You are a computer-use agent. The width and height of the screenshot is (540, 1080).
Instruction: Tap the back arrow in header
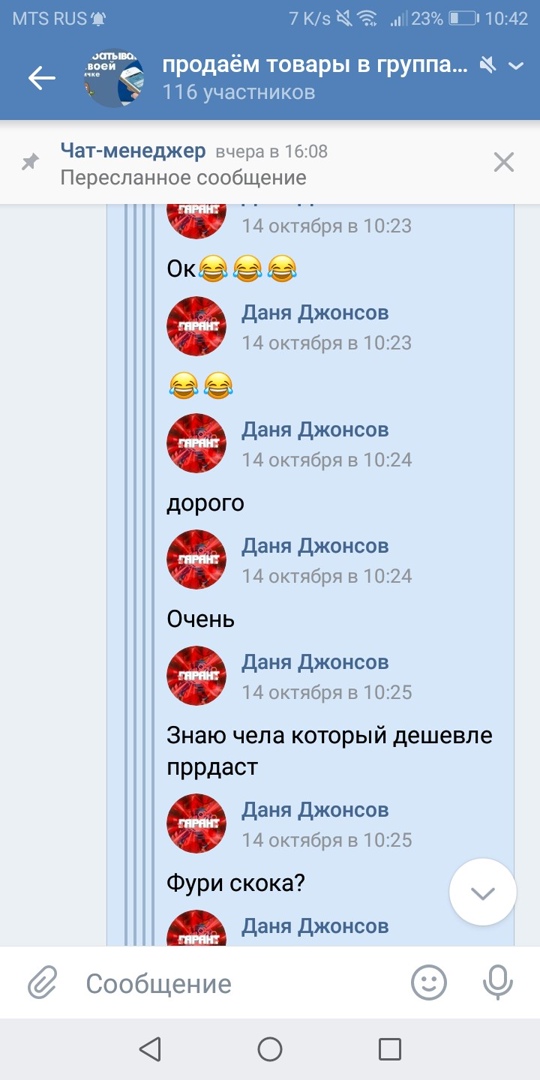pyautogui.click(x=41, y=79)
